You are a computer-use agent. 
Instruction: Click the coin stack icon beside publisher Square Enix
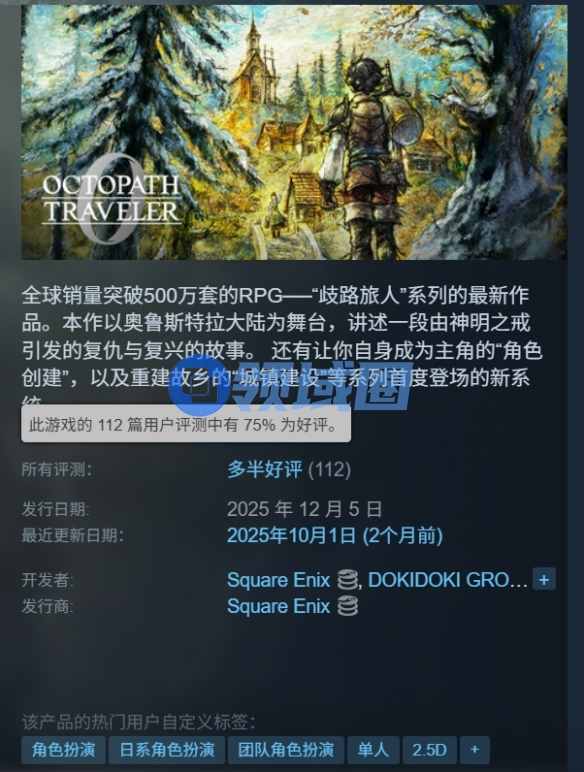click(x=348, y=606)
